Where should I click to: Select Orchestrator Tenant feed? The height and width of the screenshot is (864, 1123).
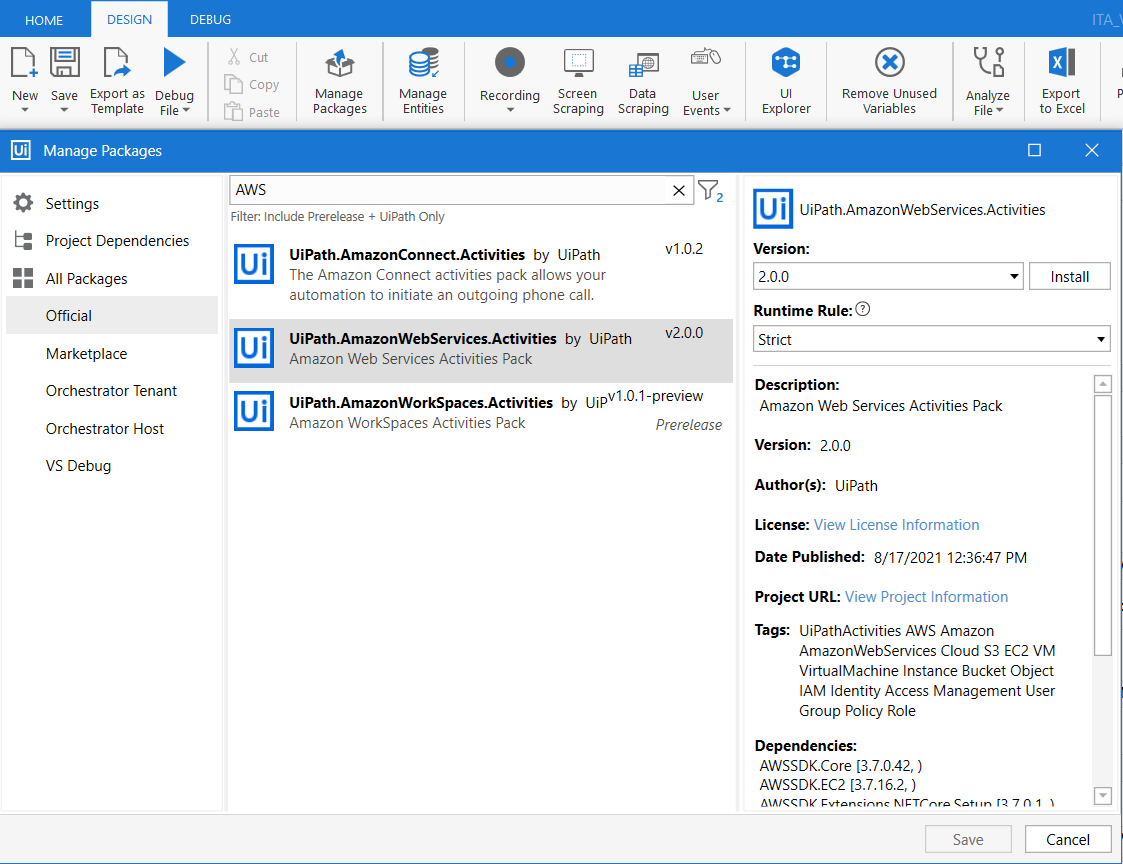pos(111,390)
